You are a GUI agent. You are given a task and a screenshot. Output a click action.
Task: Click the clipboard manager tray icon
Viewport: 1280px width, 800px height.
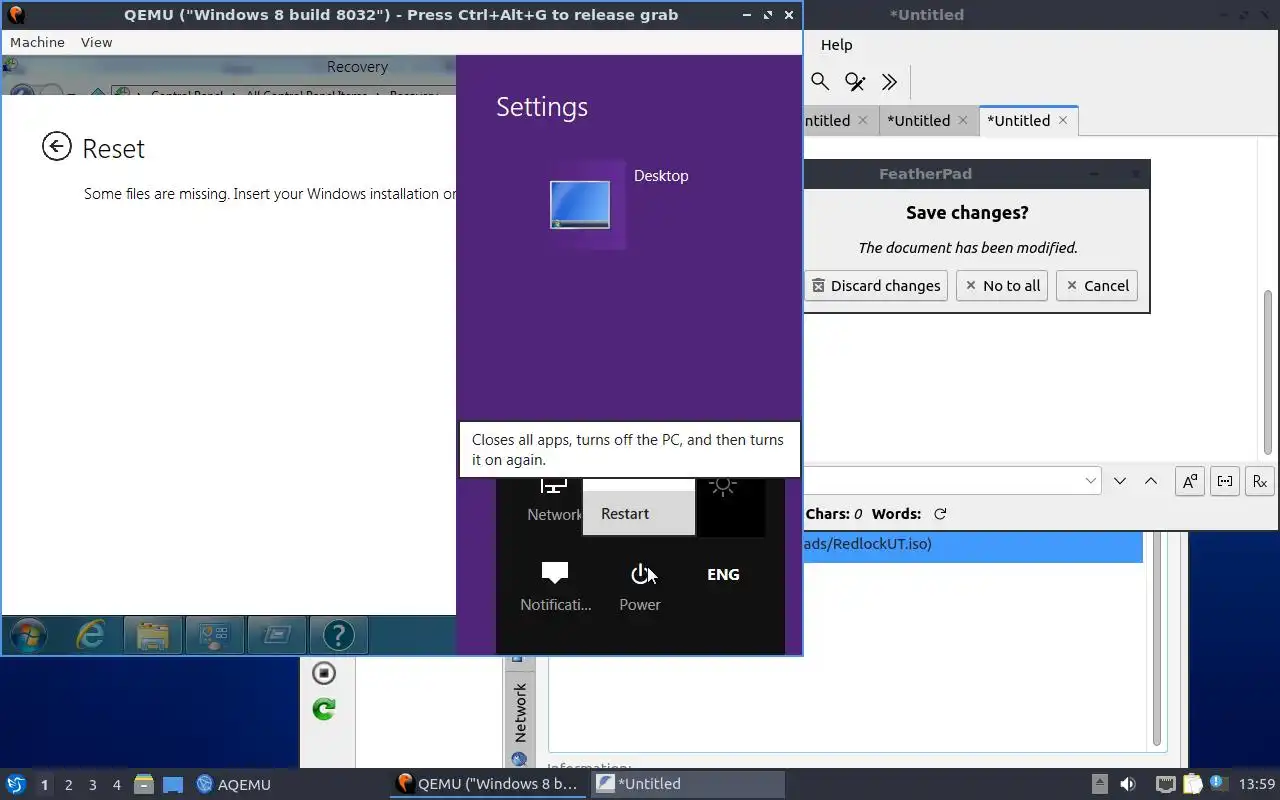coord(1192,784)
